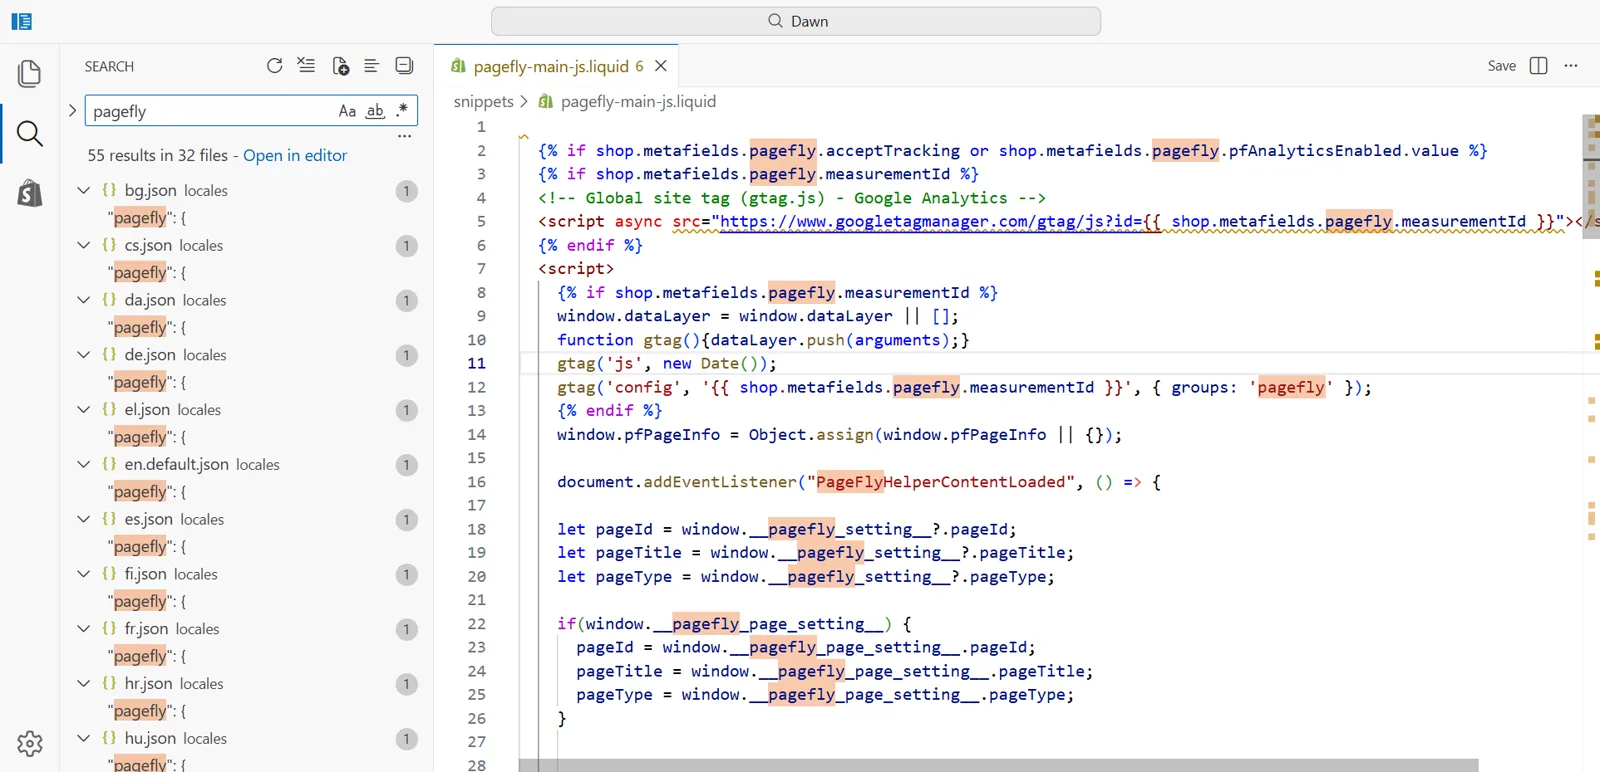Open the Shopify activity bar icon
Screen dimensions: 1600x772
pyautogui.click(x=29, y=193)
